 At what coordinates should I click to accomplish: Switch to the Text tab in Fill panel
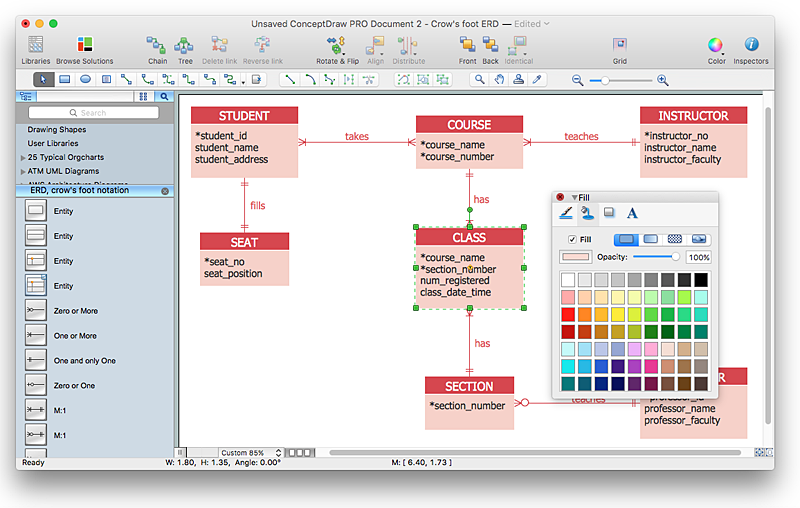(632, 213)
